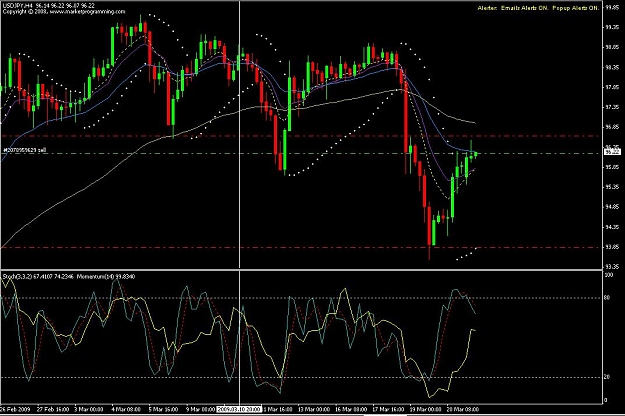Click the 93.35 price at the axis bottom

point(612,267)
